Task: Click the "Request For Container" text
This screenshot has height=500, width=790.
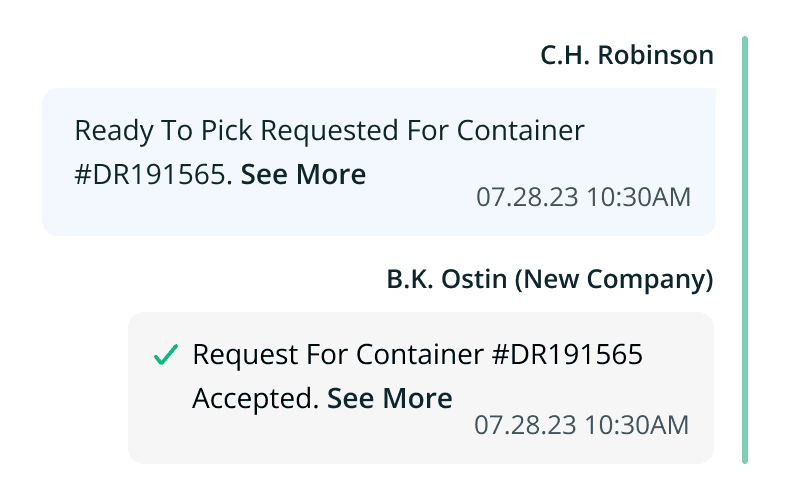Action: 335,355
